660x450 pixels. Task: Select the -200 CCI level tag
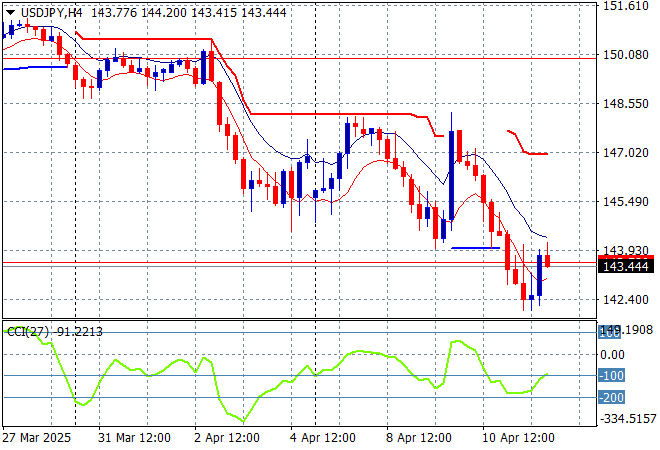pos(611,398)
